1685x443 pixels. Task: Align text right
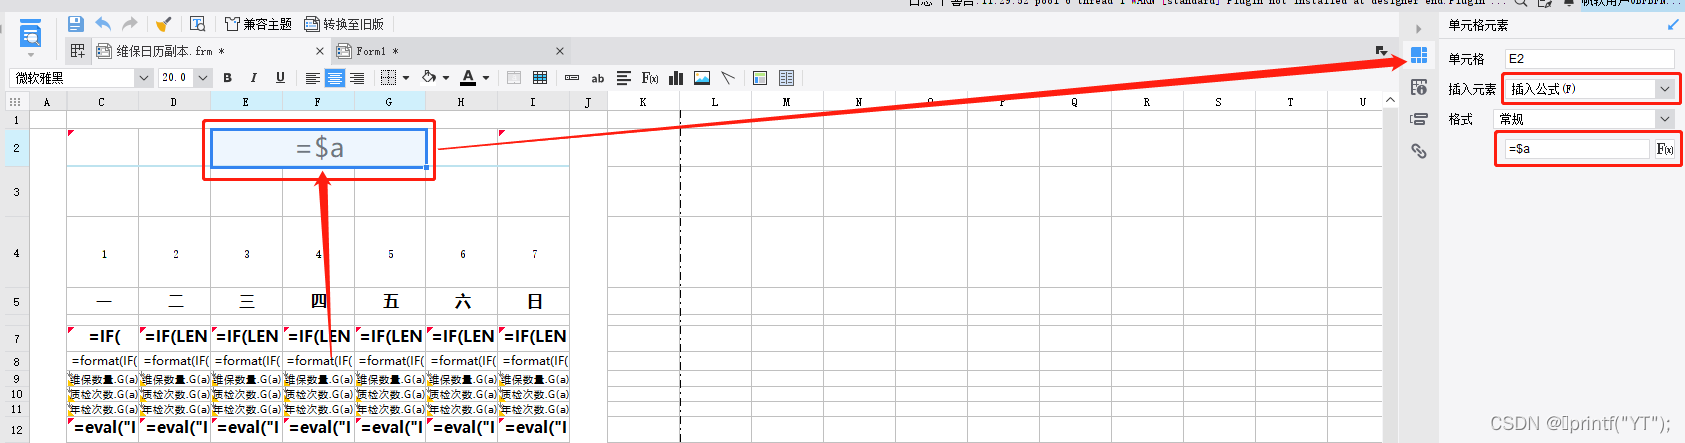(357, 78)
